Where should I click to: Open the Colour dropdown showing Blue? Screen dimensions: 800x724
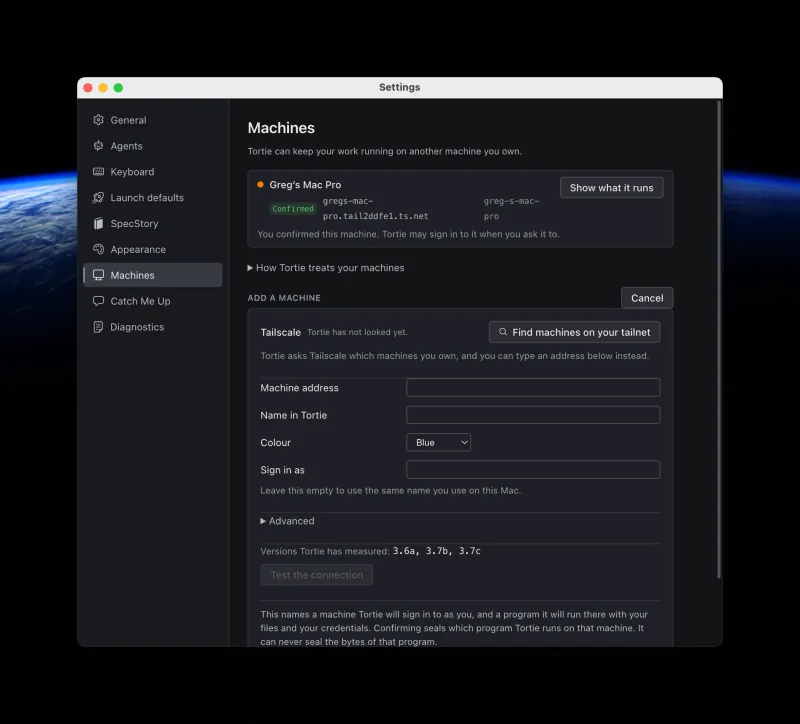click(438, 442)
